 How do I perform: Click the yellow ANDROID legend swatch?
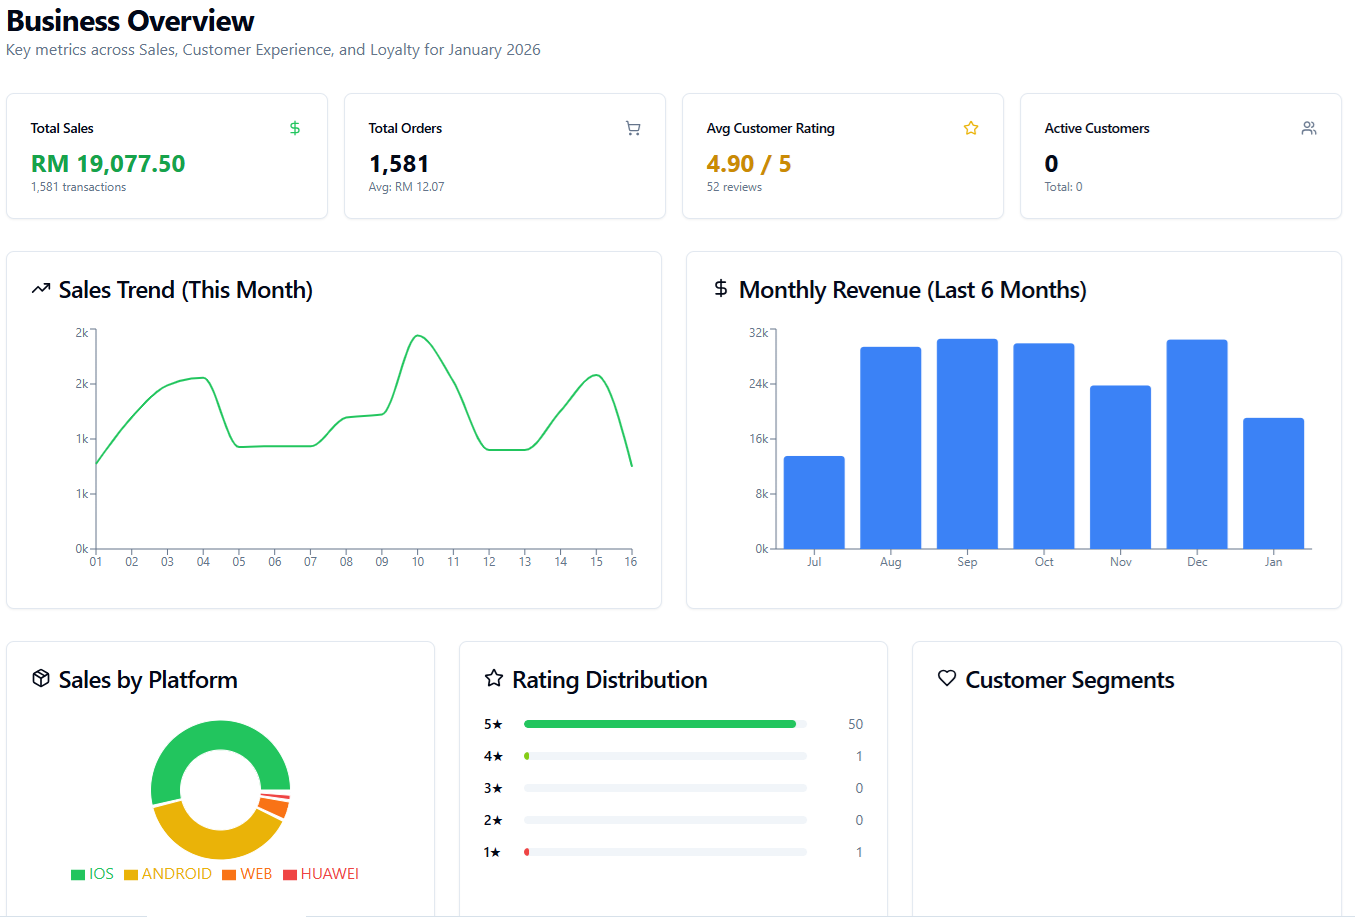(131, 875)
